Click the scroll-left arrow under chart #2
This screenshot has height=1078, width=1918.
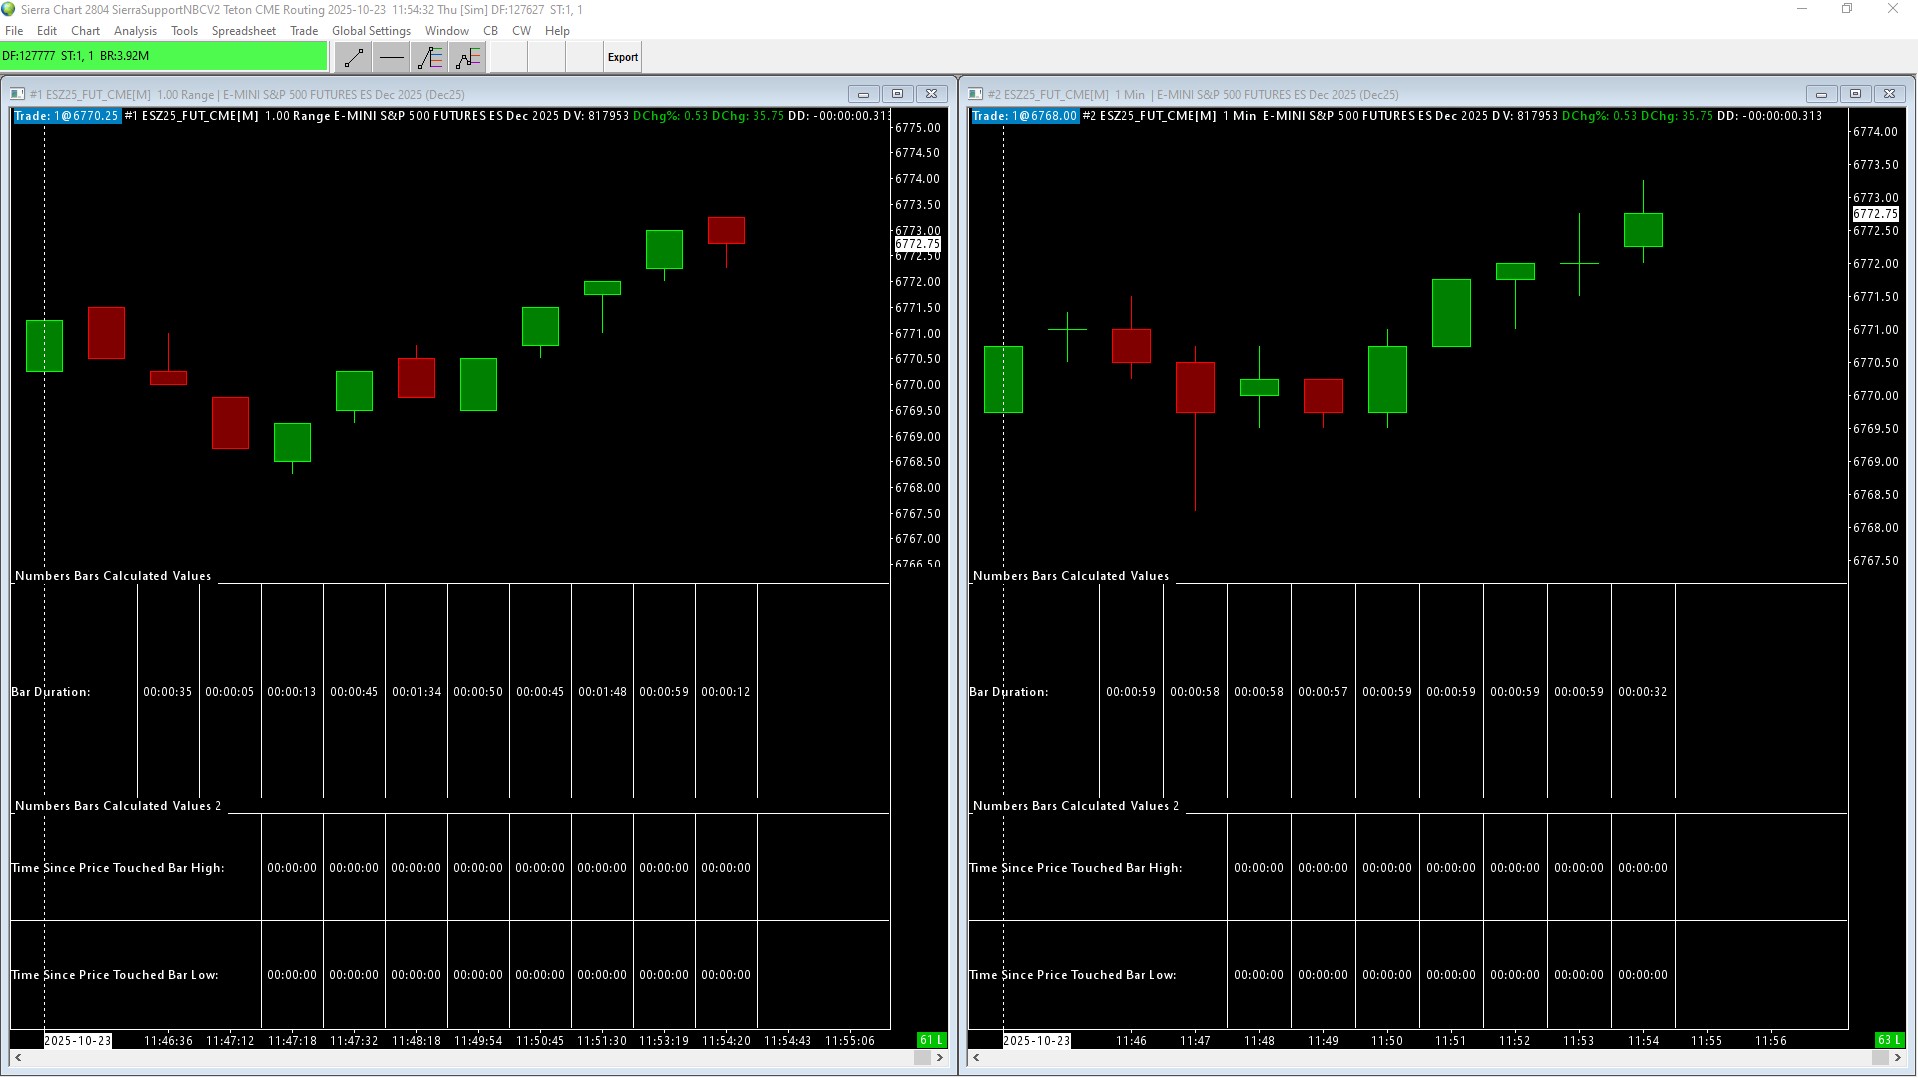pyautogui.click(x=976, y=1057)
